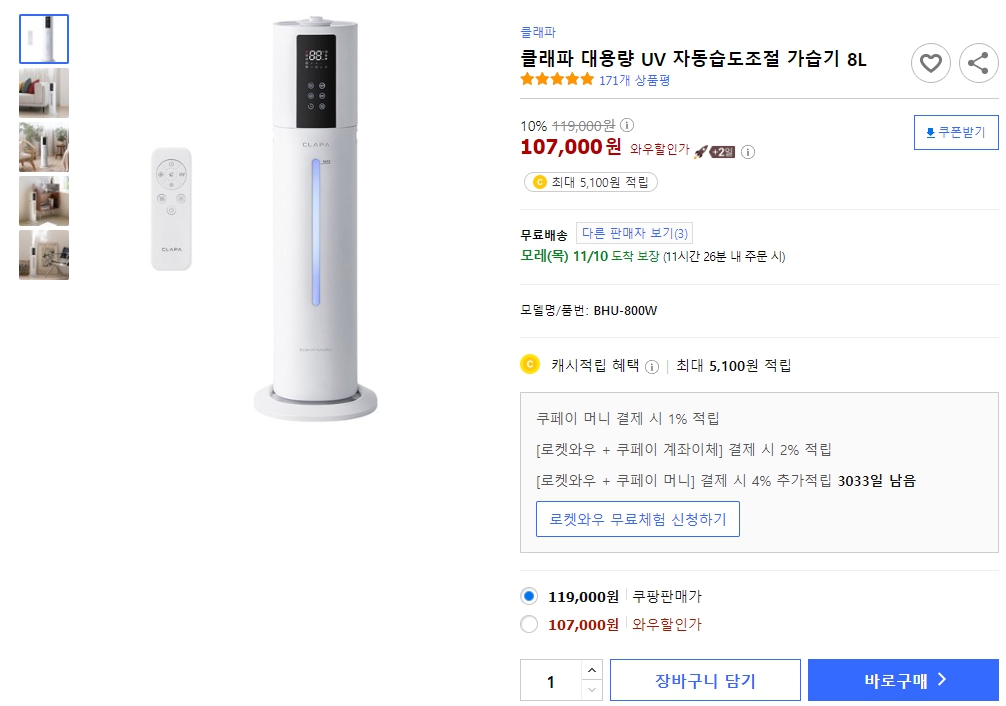The image size is (1006, 706).
Task: Click the heart wishlist icon
Action: pos(931,63)
